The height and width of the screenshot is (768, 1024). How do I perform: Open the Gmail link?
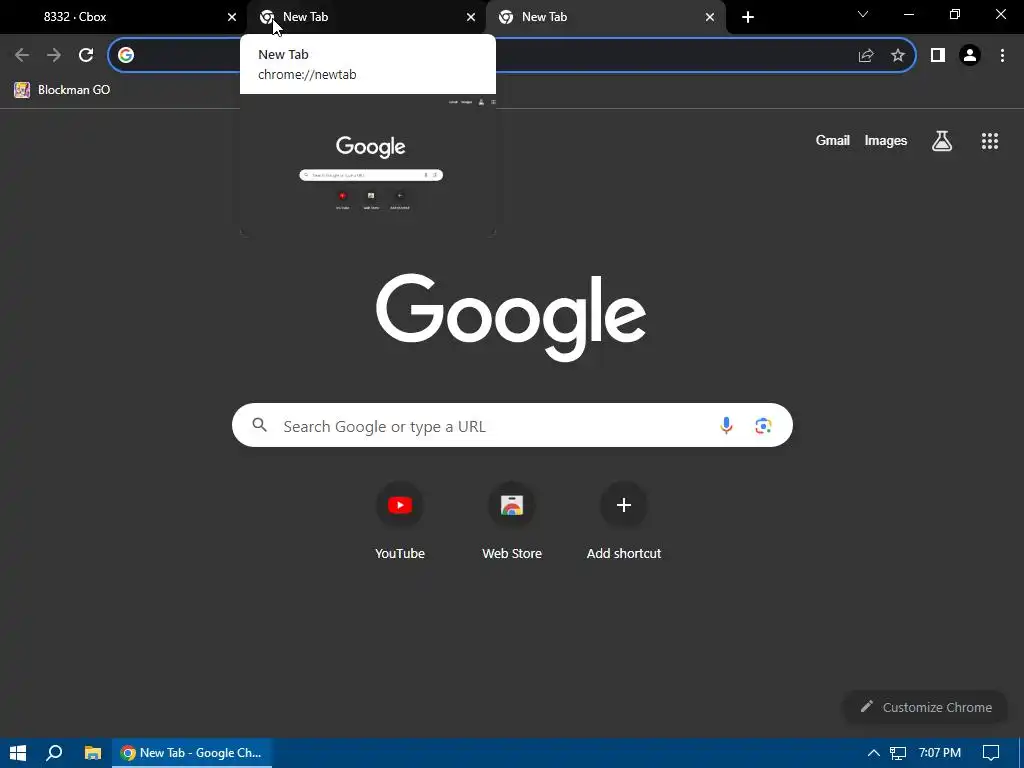[x=833, y=140]
